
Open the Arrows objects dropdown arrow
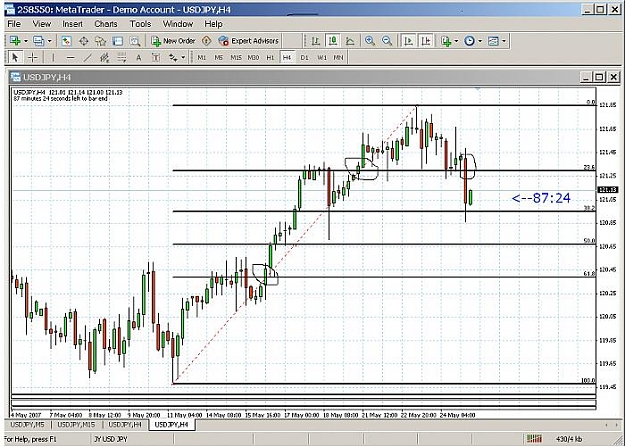coord(183,57)
